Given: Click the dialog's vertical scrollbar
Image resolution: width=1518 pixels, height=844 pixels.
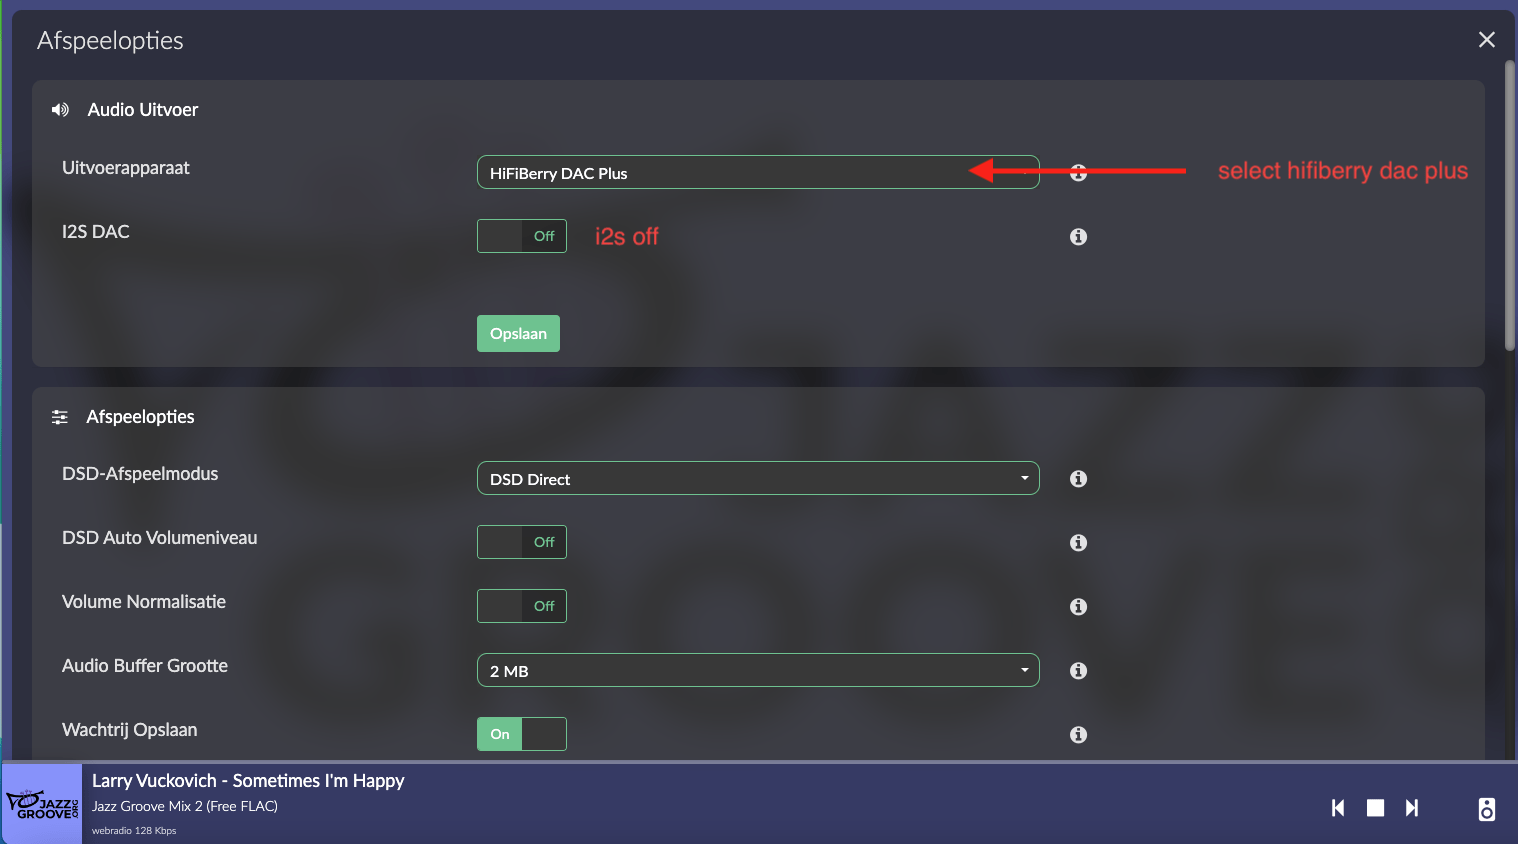Looking at the screenshot, I should click(1510, 205).
